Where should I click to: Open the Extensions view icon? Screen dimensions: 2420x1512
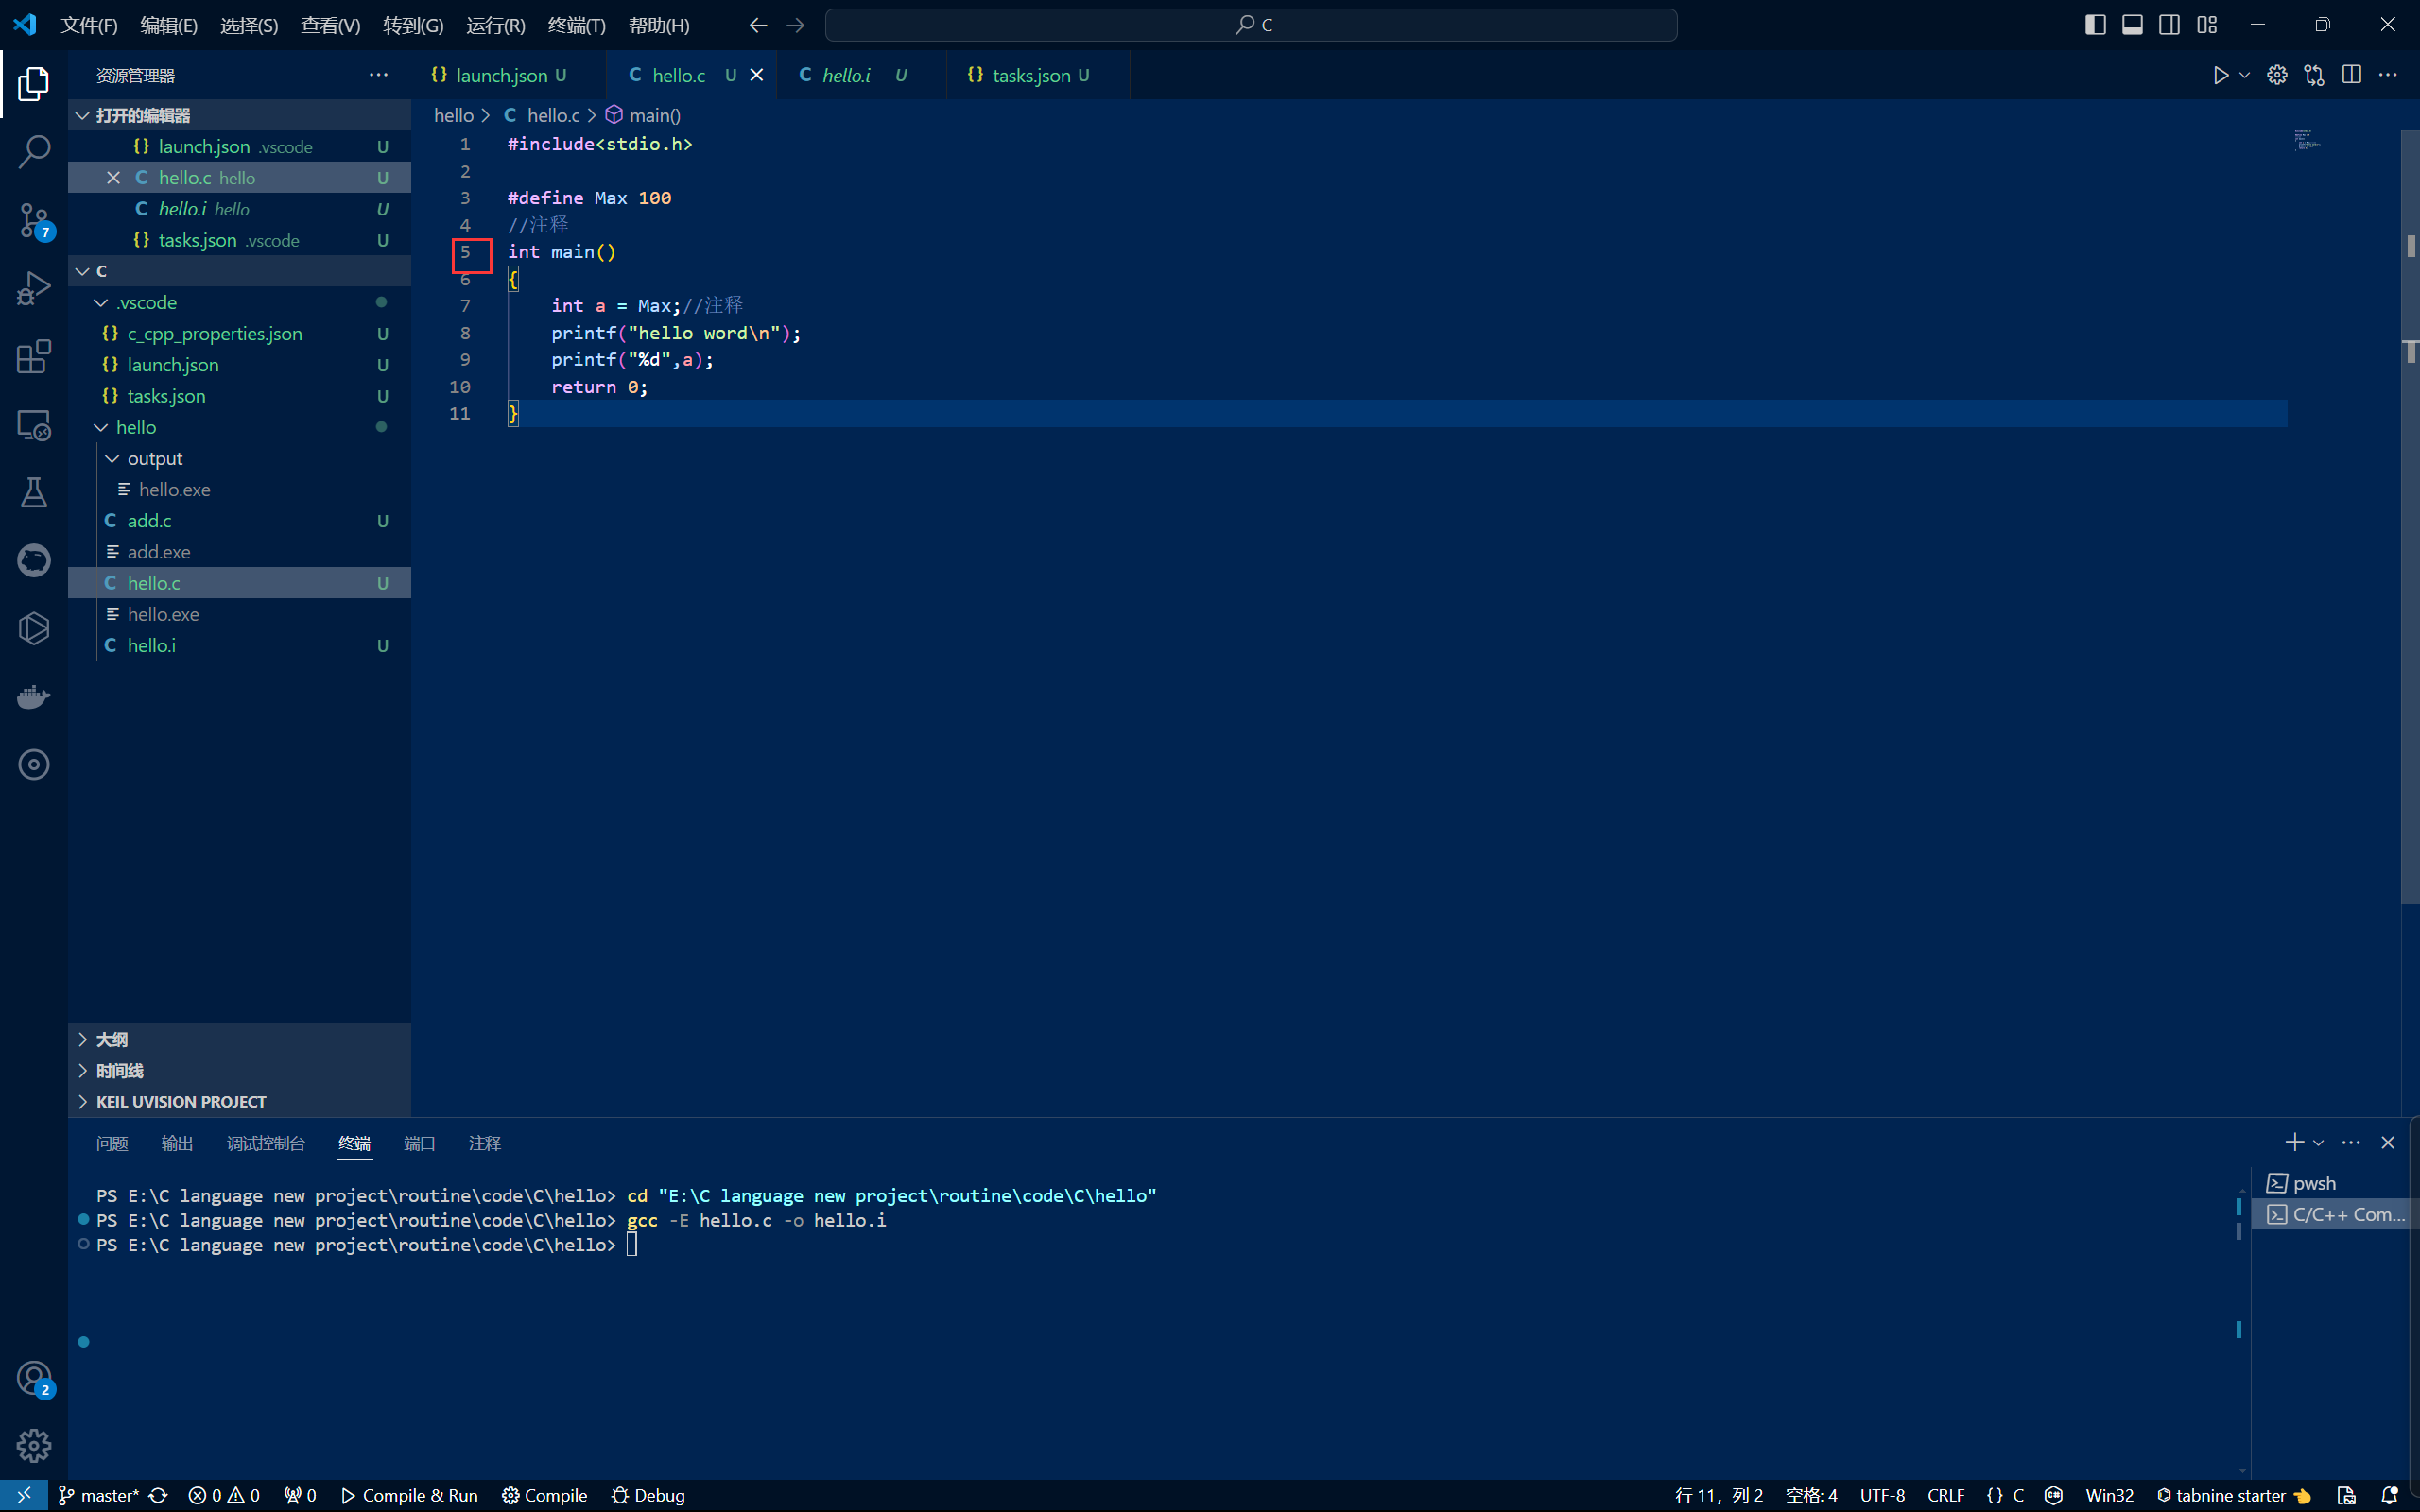click(x=34, y=356)
